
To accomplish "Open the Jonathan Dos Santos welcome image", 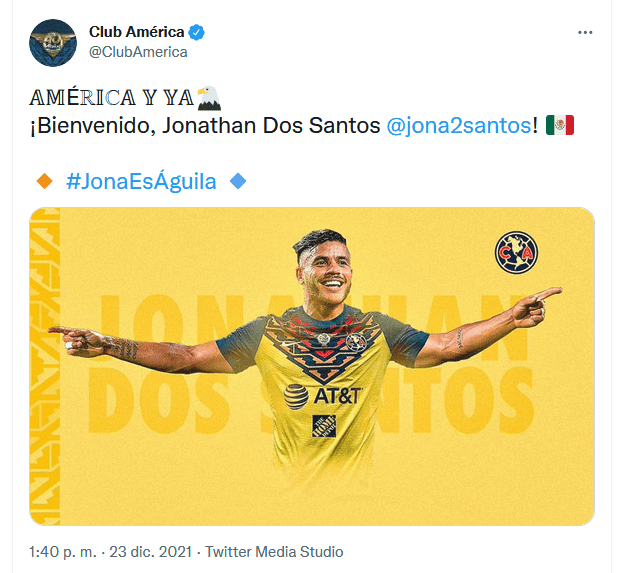I will (x=312, y=366).
